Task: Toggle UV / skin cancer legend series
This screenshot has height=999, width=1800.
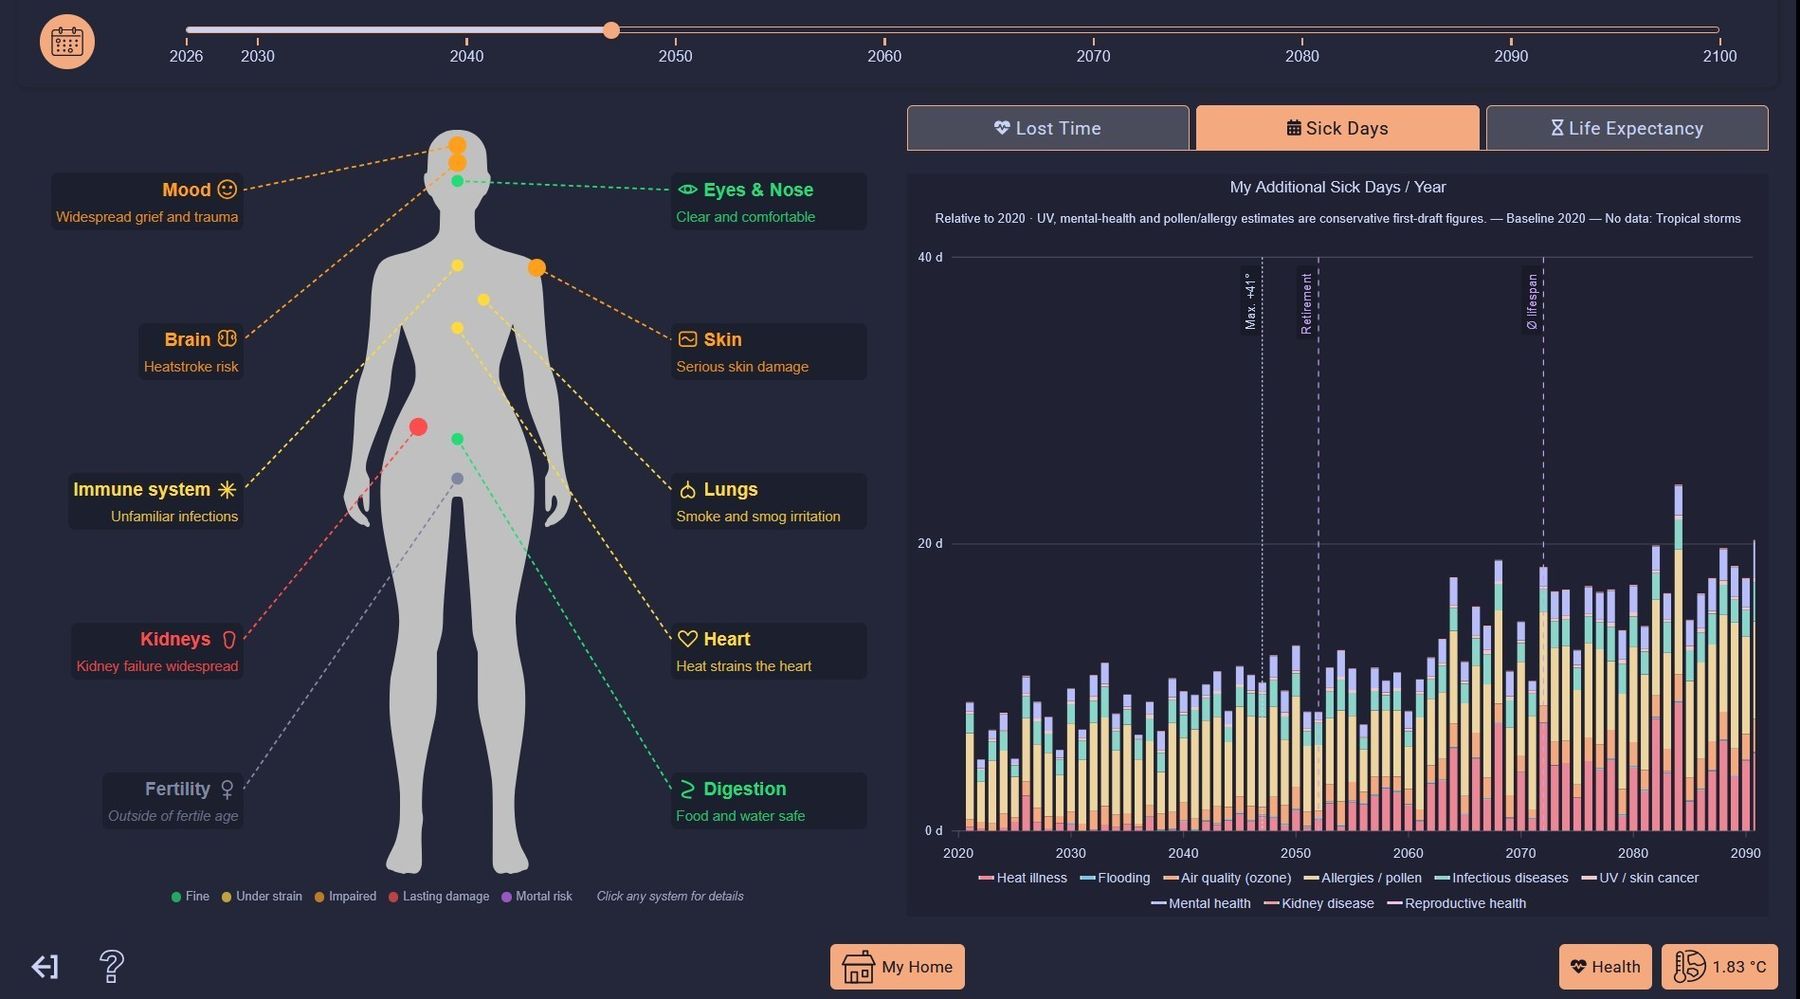Action: tap(1640, 878)
